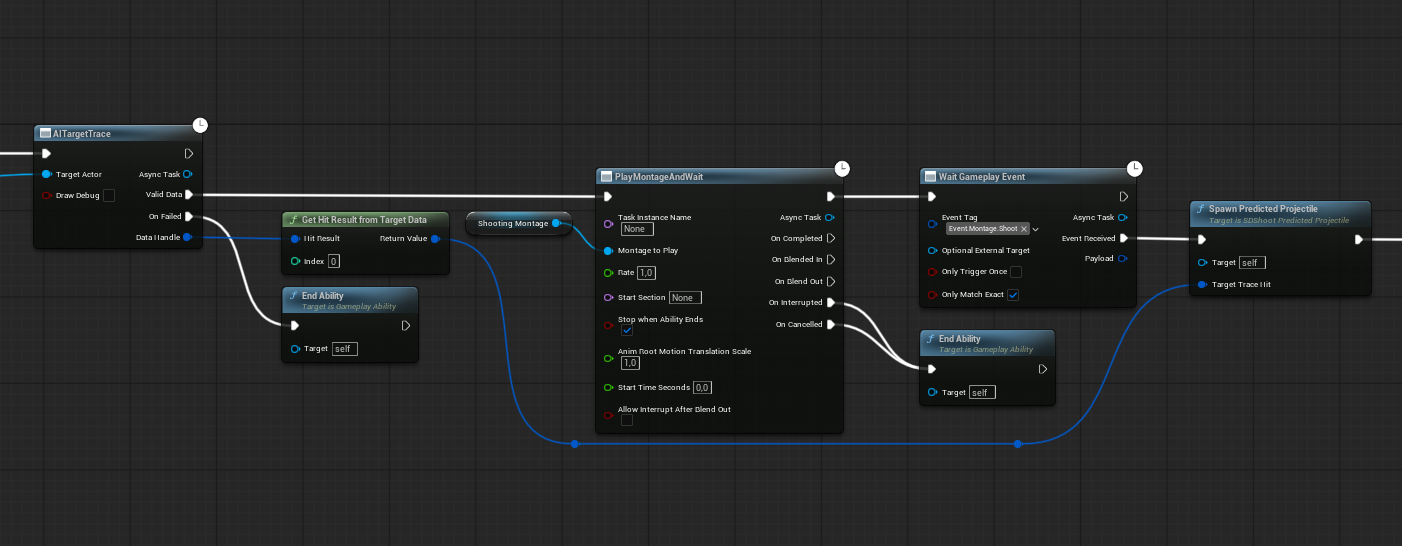Image resolution: width=1402 pixels, height=546 pixels.
Task: Click the Event Received execution pin
Action: coord(1123,238)
